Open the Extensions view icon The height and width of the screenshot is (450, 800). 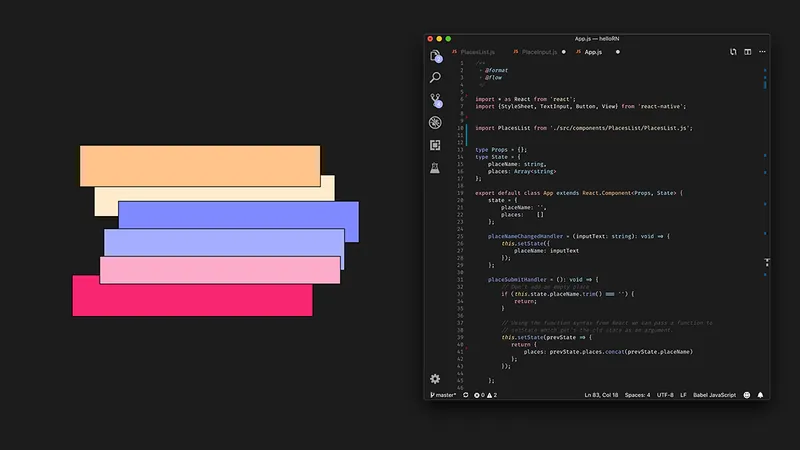tap(435, 145)
